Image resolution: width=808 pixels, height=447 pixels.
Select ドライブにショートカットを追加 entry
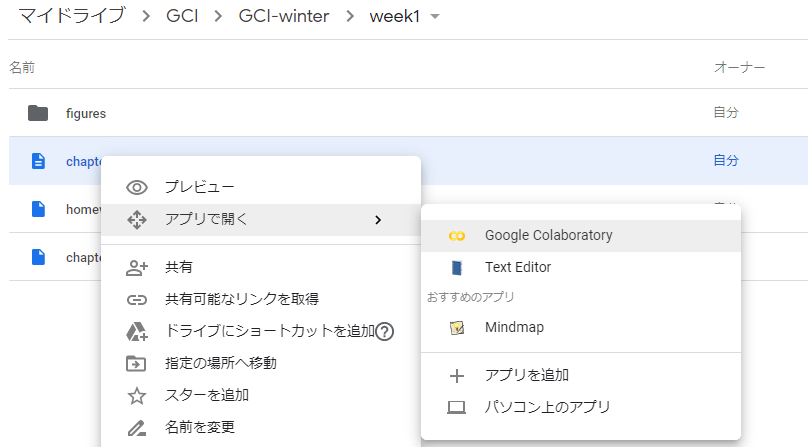coord(261,331)
